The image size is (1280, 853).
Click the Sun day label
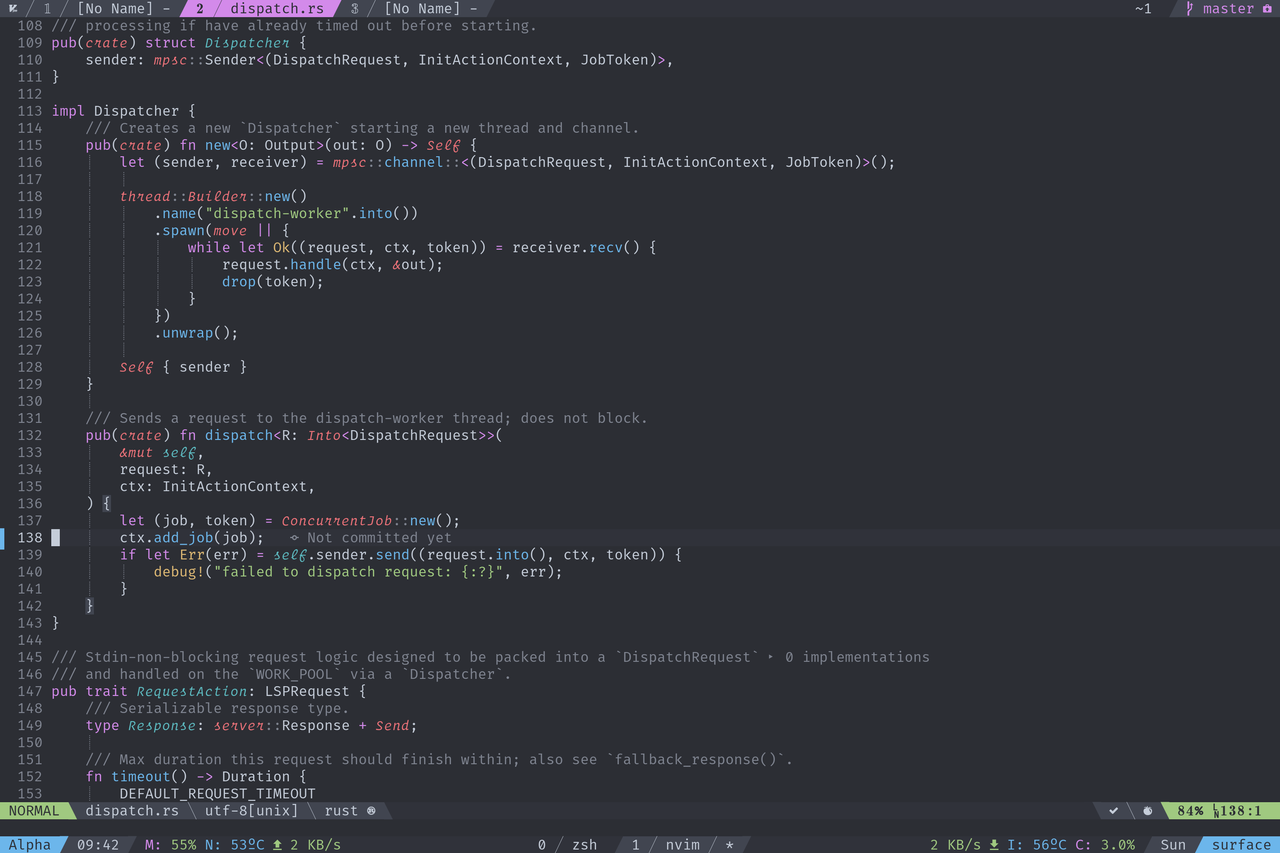[1173, 845]
